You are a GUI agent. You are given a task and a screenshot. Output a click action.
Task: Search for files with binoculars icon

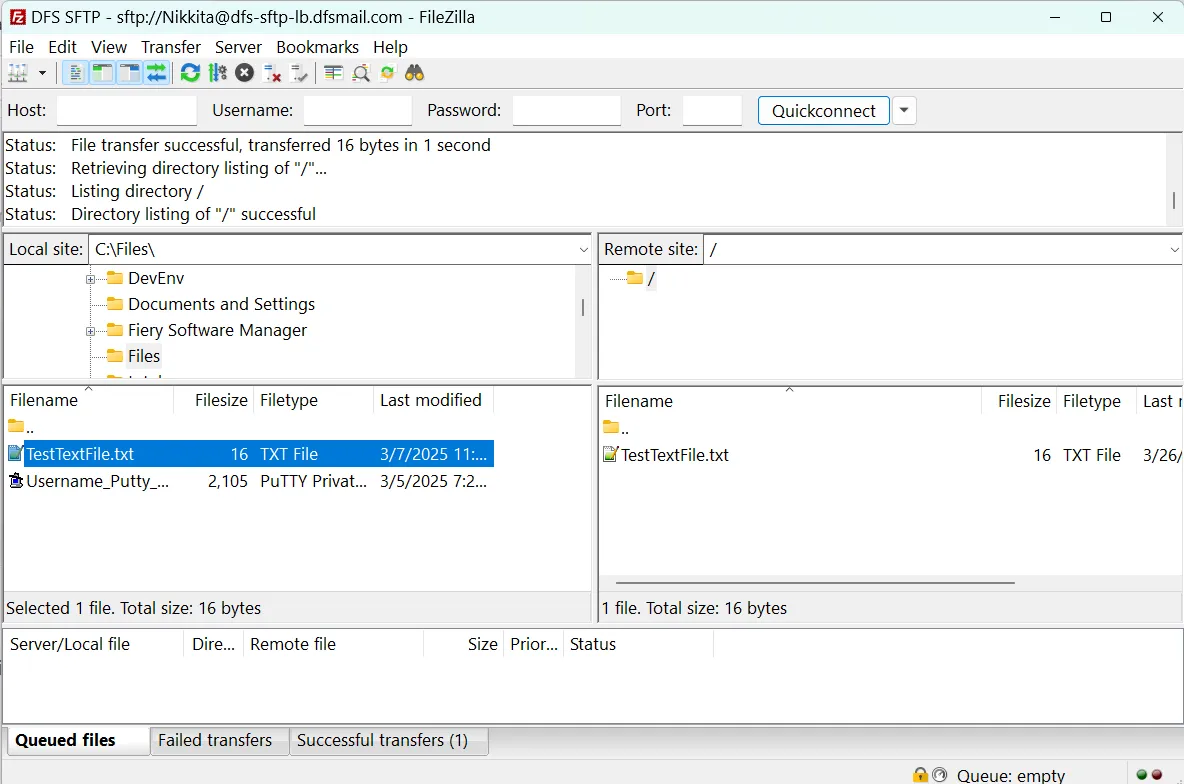[415, 73]
